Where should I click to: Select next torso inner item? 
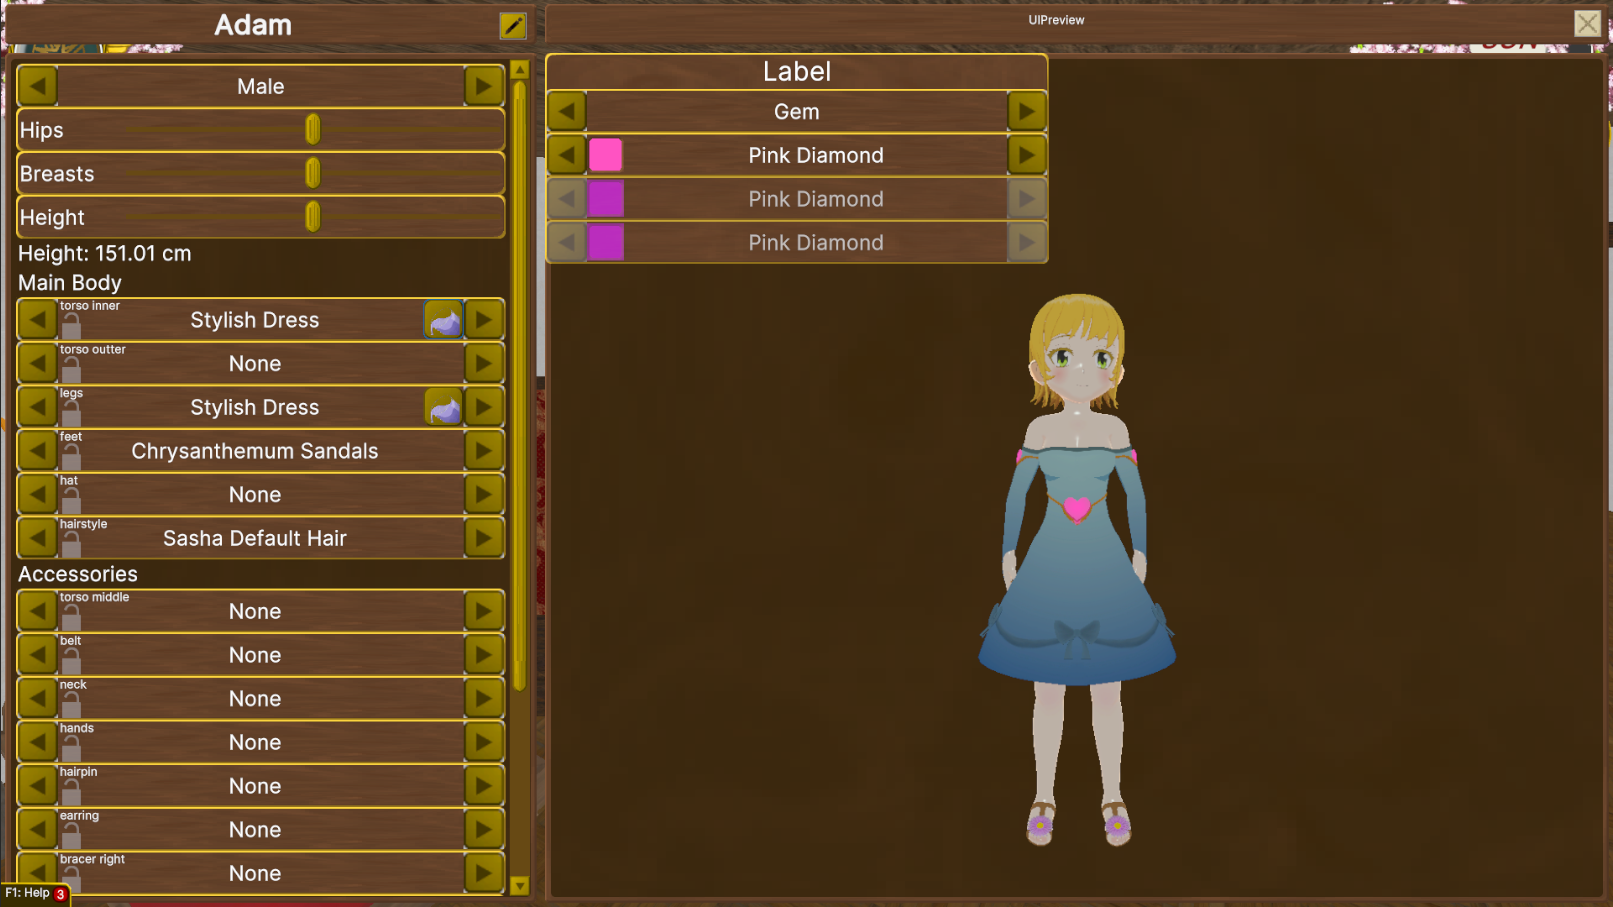click(484, 320)
